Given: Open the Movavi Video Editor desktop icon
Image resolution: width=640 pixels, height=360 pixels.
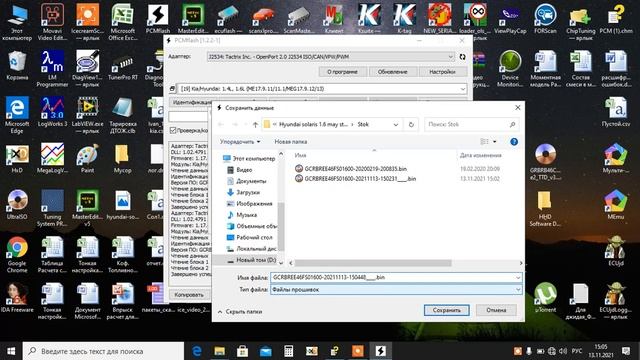Looking at the screenshot, I should [x=52, y=22].
